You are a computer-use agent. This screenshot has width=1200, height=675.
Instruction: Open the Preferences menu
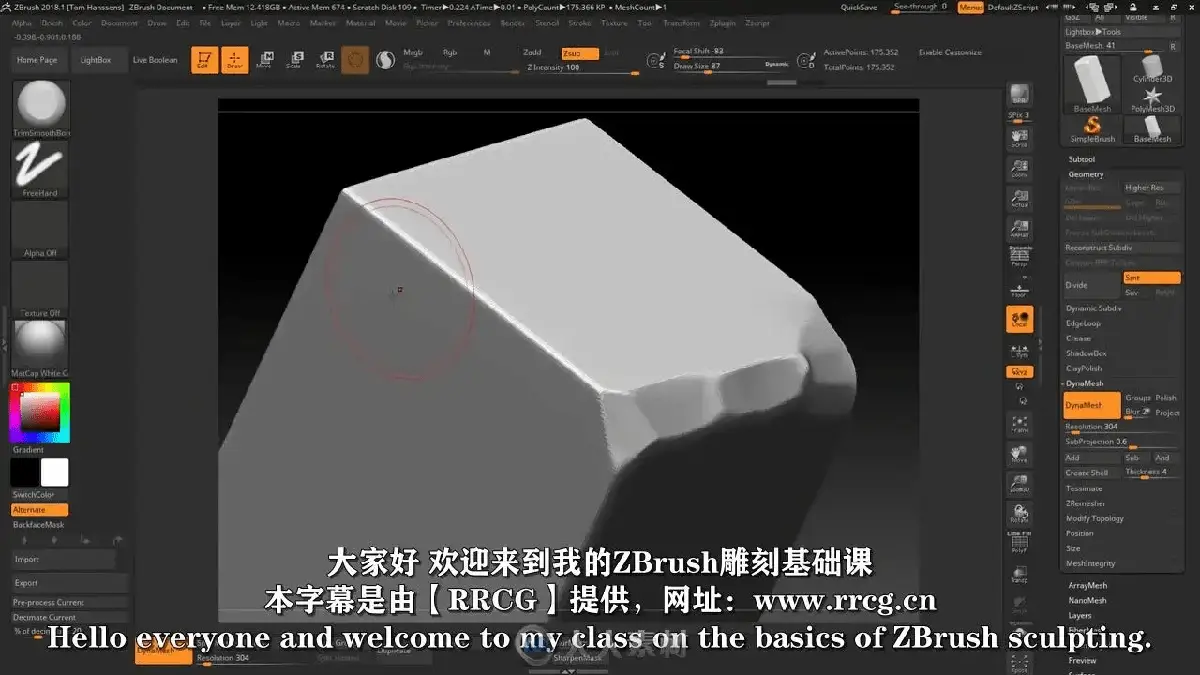click(x=468, y=22)
